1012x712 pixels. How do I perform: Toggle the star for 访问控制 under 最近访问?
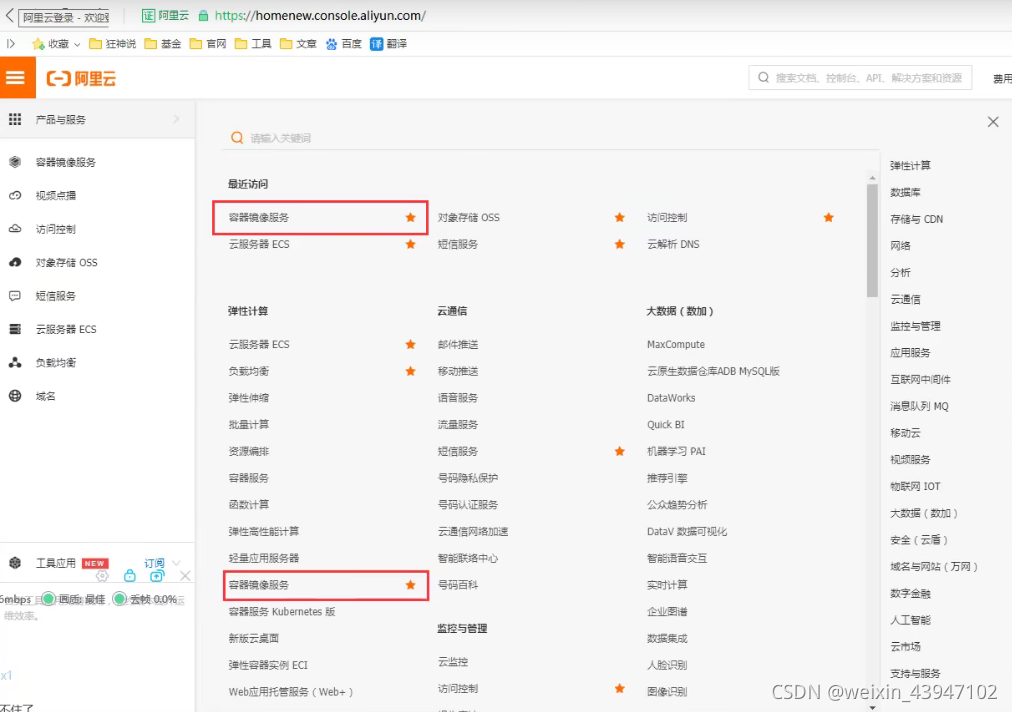pyautogui.click(x=829, y=218)
